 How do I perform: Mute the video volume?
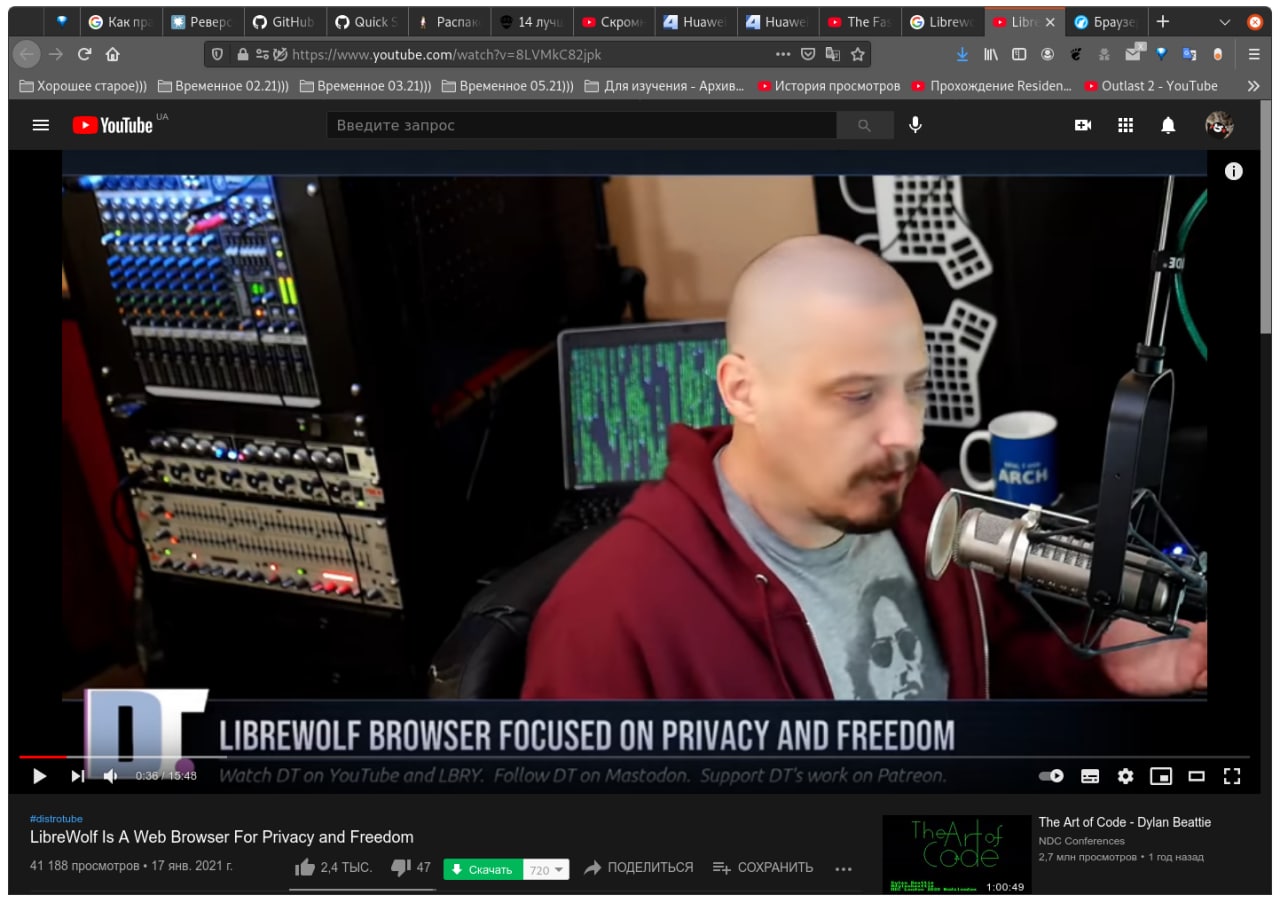(111, 775)
